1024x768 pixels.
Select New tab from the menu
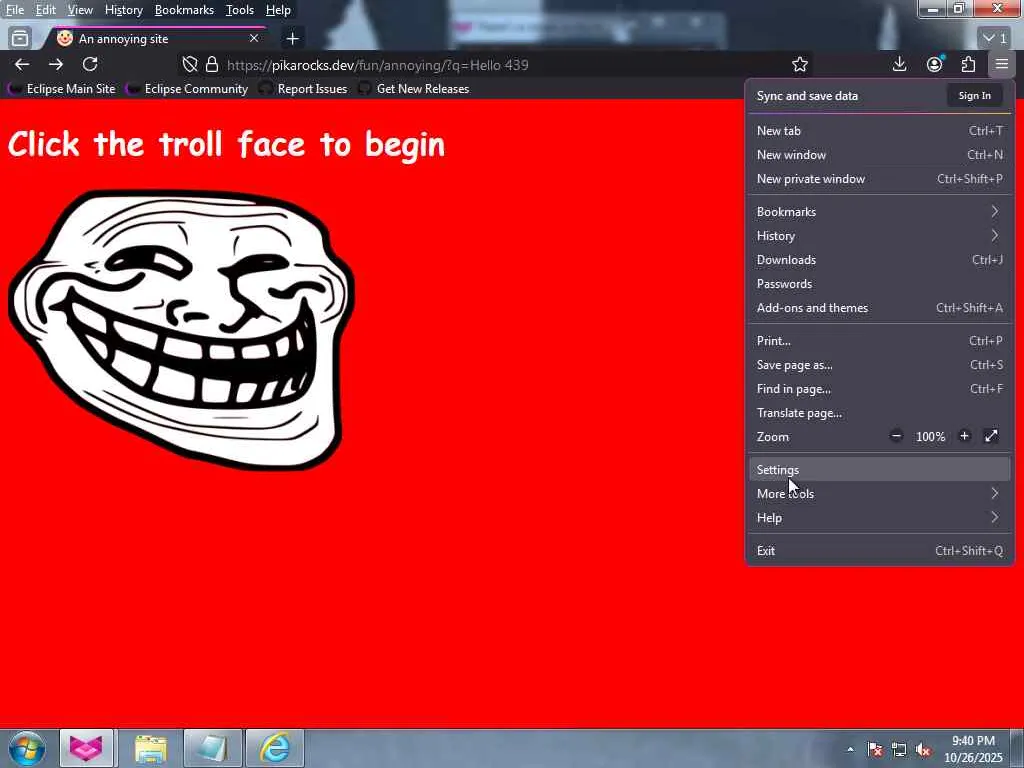coord(879,131)
